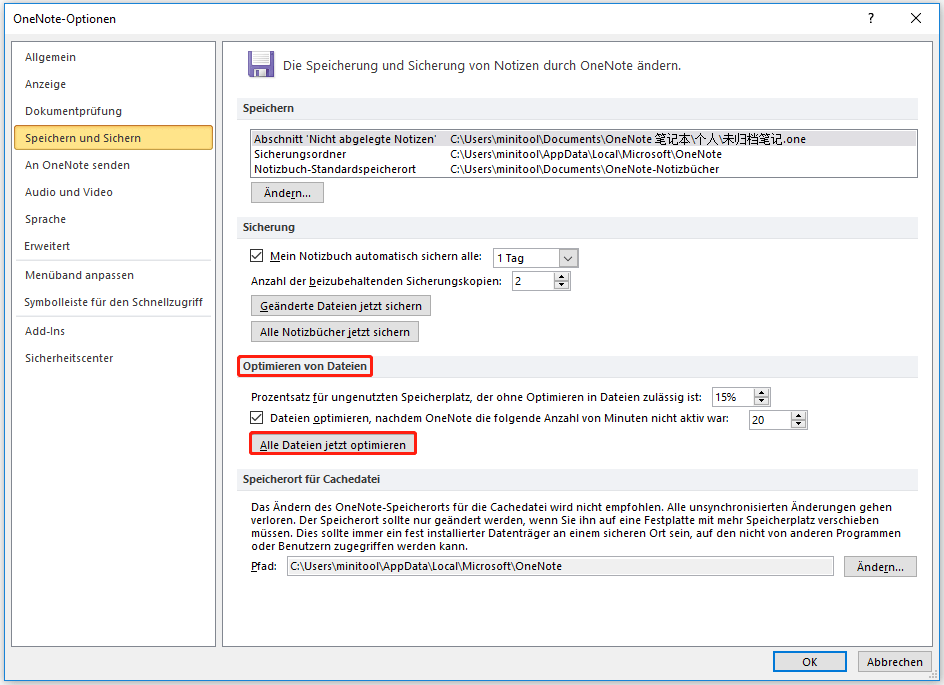Decrease the Sicherungskopien count
Viewport: 944px width, 685px height.
pos(561,285)
